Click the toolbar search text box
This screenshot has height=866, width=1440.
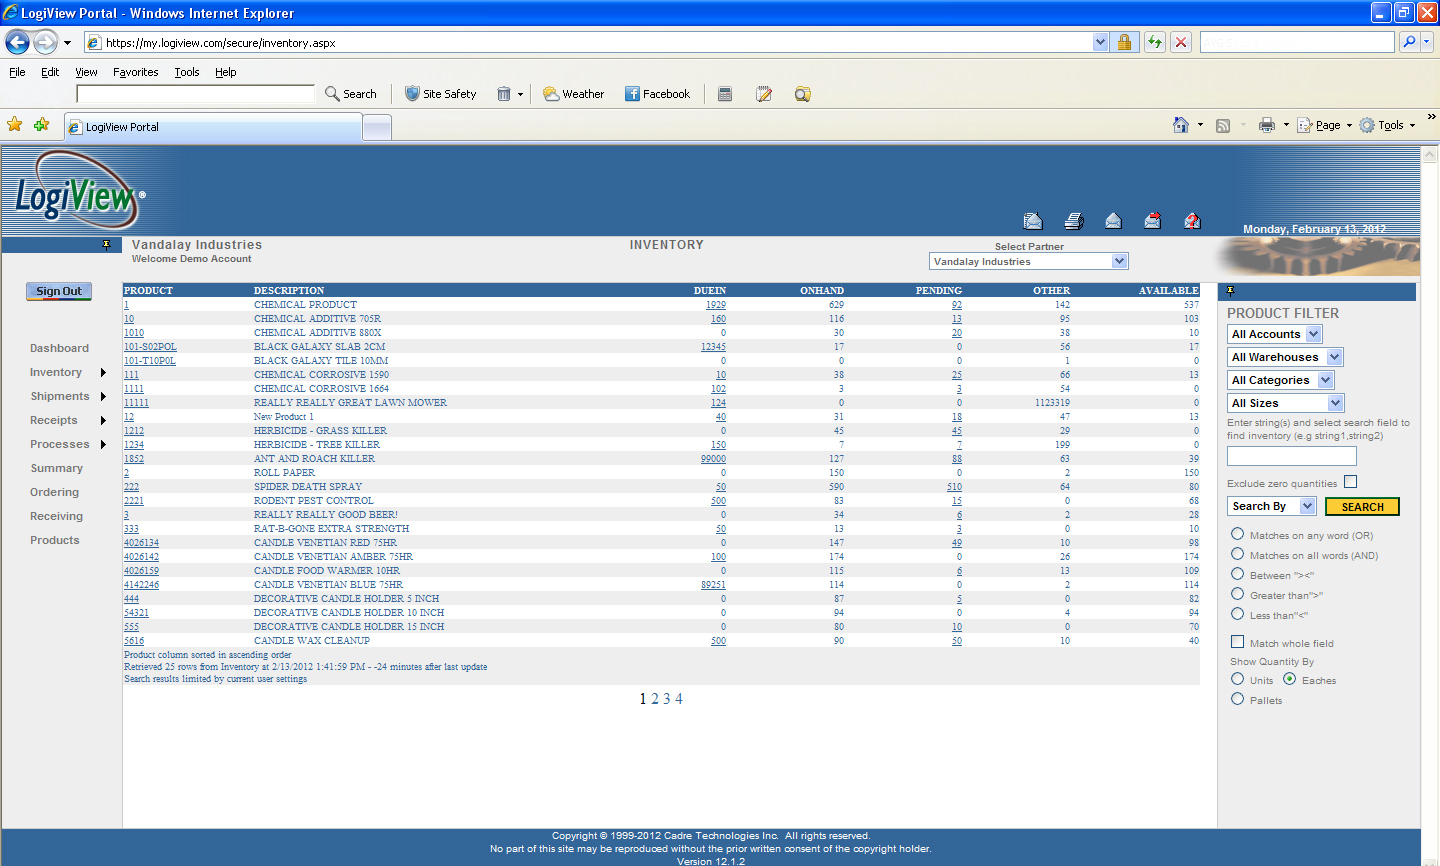click(196, 94)
